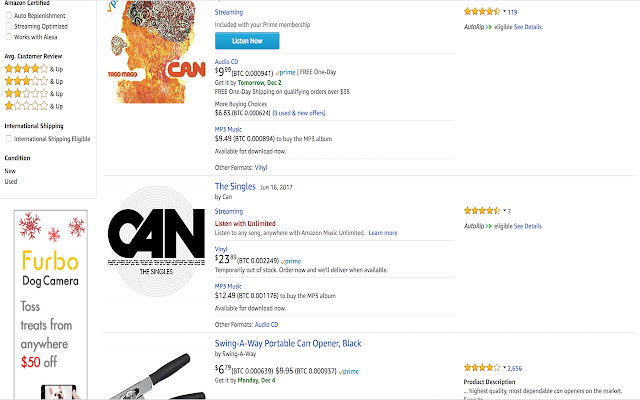Filter by 3 stars & Up rating
This screenshot has height=400, width=640.
click(34, 81)
